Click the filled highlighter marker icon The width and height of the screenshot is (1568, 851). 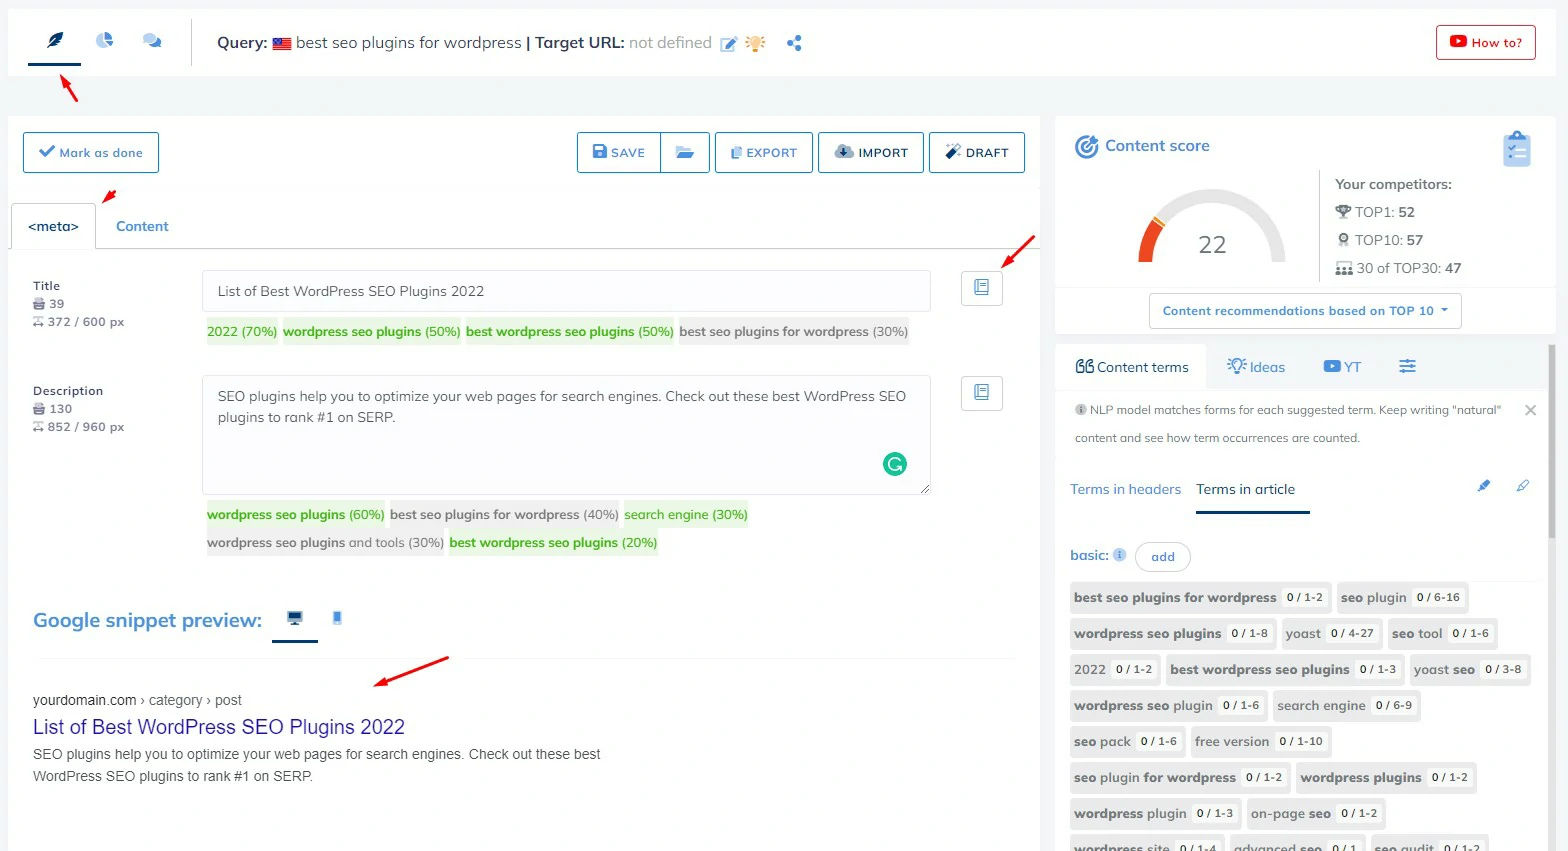point(1484,485)
